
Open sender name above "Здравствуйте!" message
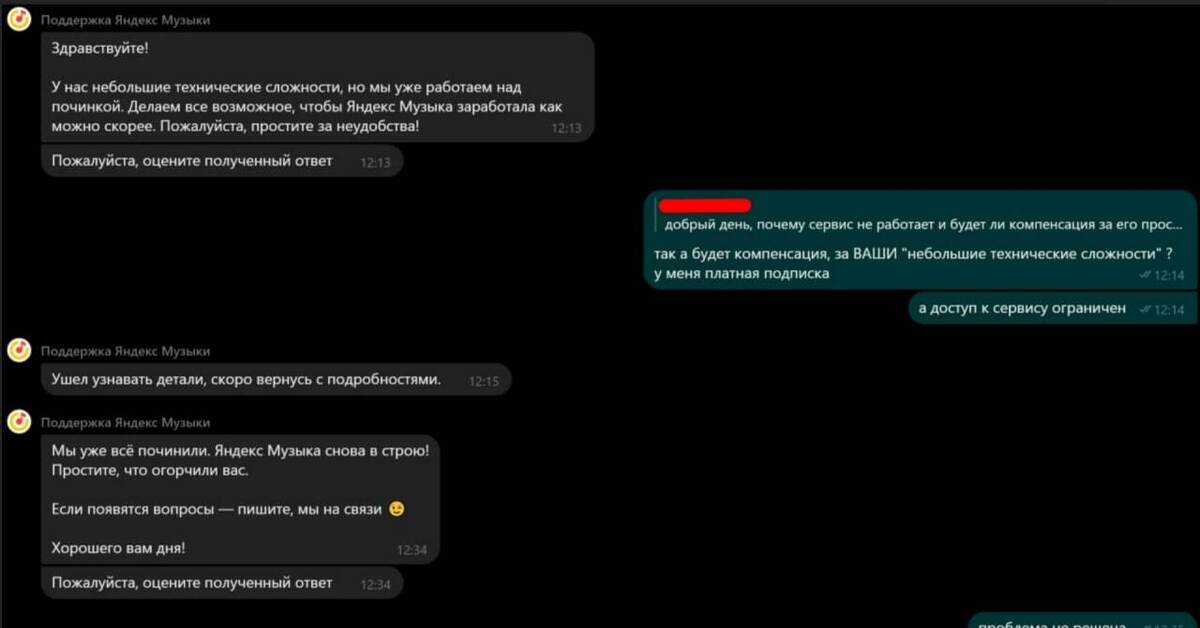pyautogui.click(x=126, y=20)
